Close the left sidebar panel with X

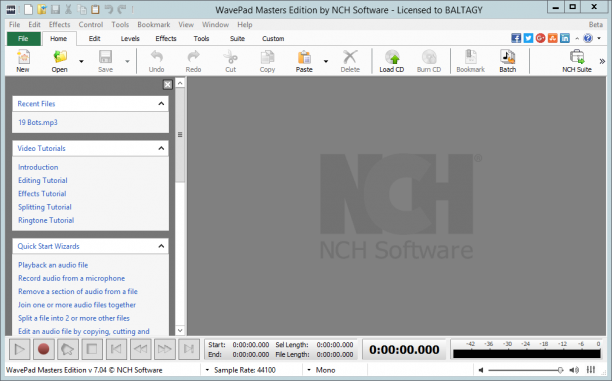pyautogui.click(x=167, y=84)
